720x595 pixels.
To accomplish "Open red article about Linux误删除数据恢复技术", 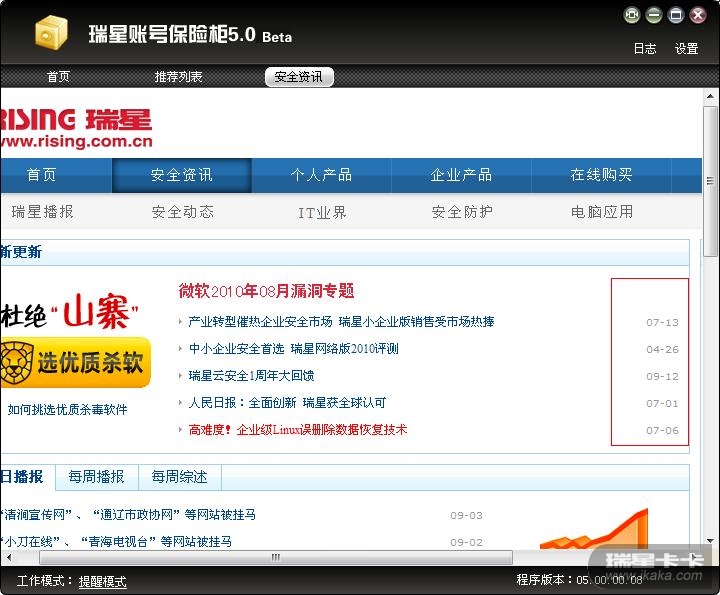I will pos(298,430).
